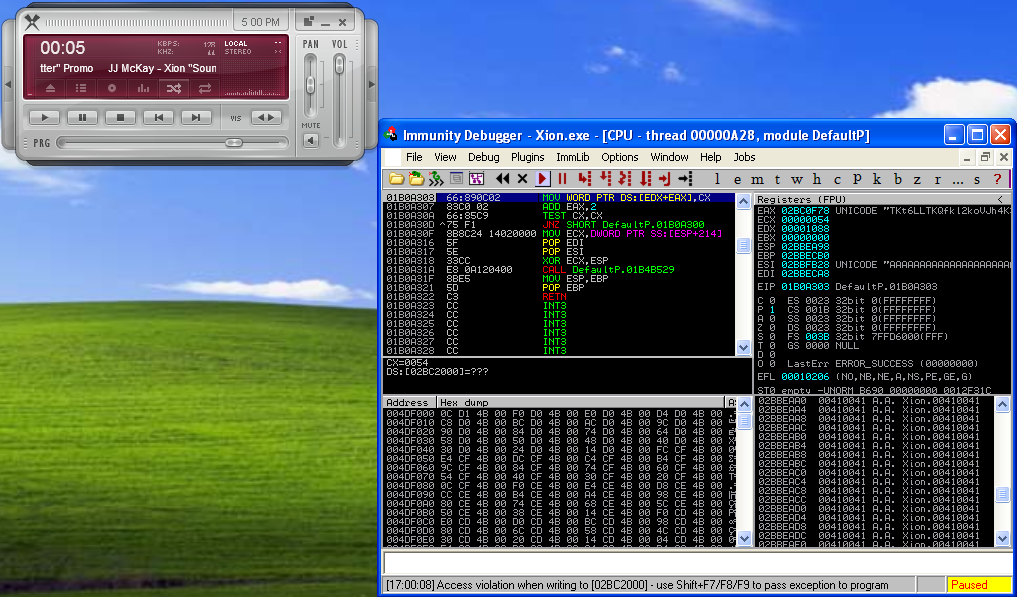Click the Run program play icon in debugger
Viewport: 1017px width, 597px height.
tap(543, 179)
